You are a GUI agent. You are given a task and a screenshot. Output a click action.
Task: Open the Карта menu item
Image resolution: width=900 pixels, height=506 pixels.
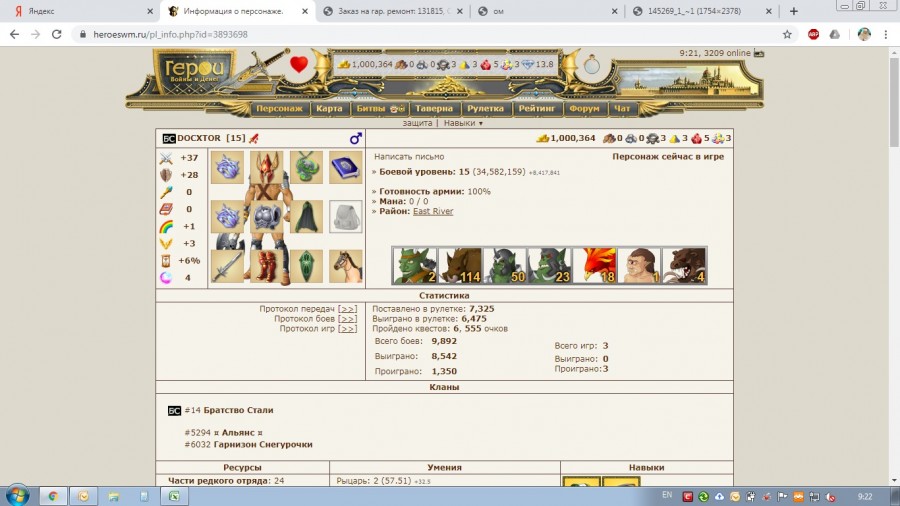tap(329, 108)
